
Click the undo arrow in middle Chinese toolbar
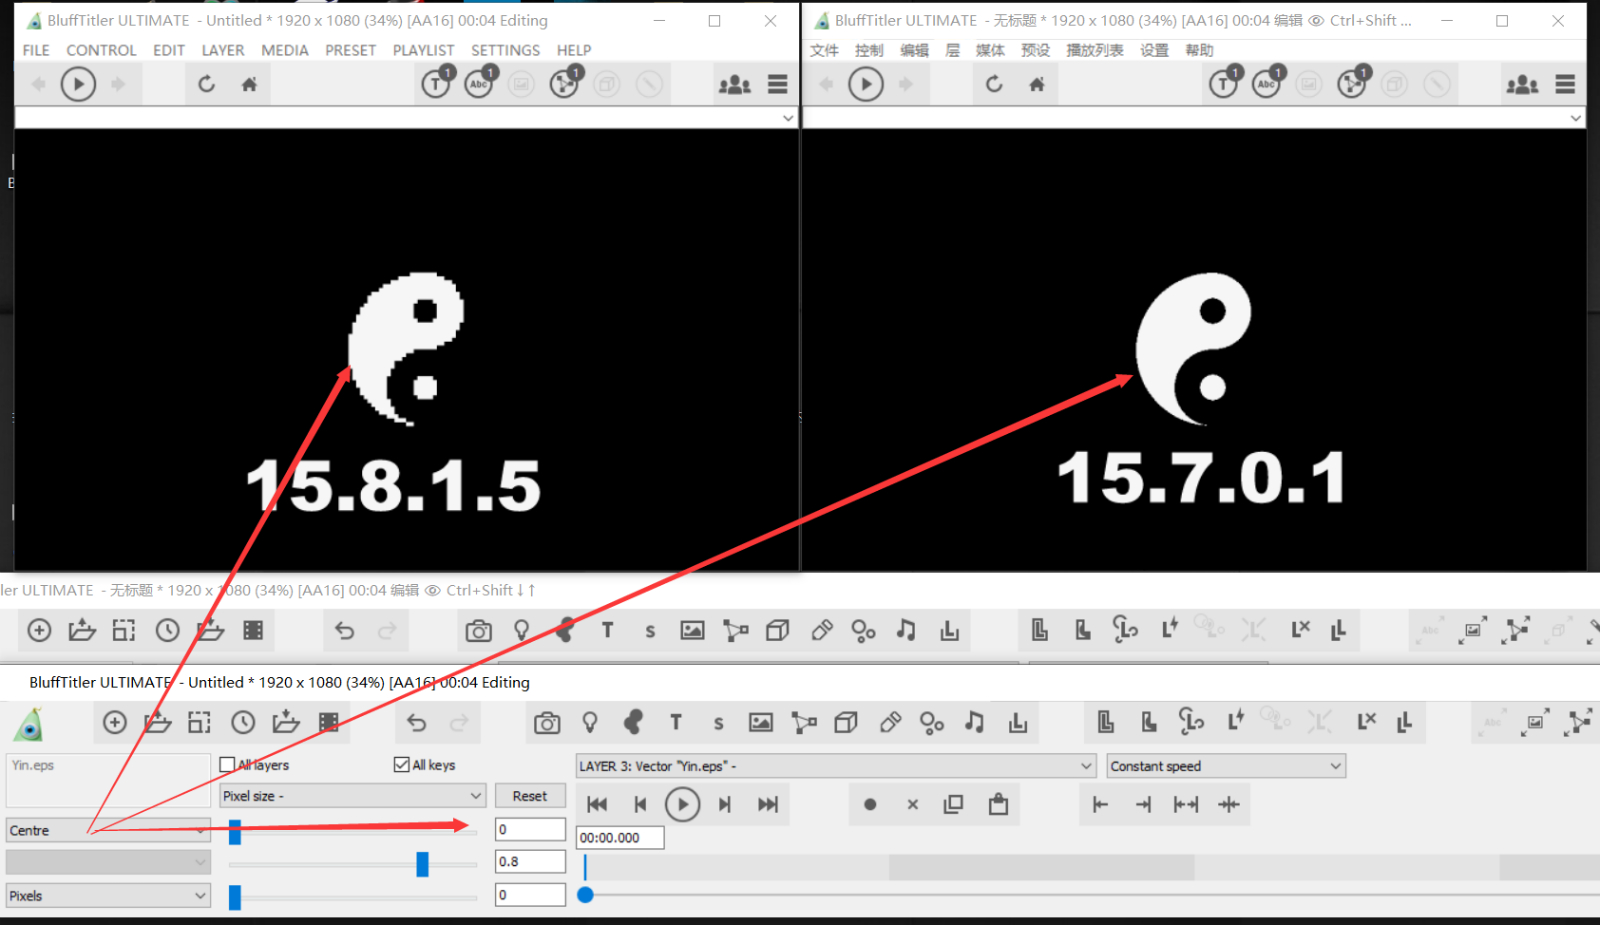coord(345,631)
